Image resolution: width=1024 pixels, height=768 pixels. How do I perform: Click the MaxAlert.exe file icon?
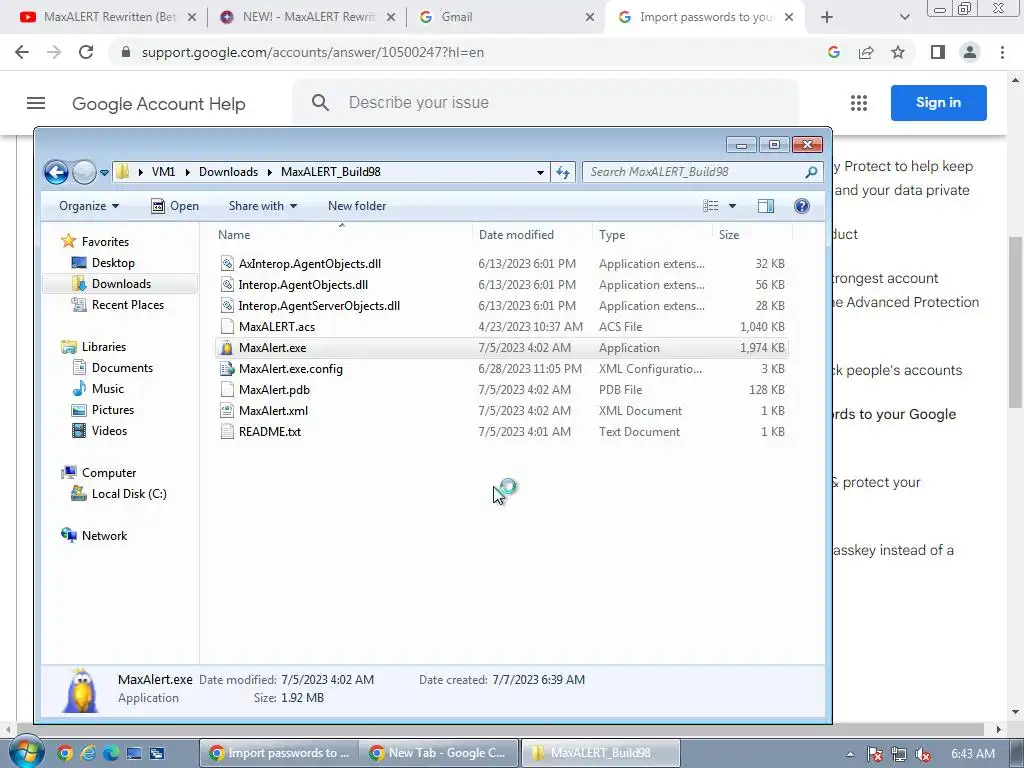[x=227, y=347]
